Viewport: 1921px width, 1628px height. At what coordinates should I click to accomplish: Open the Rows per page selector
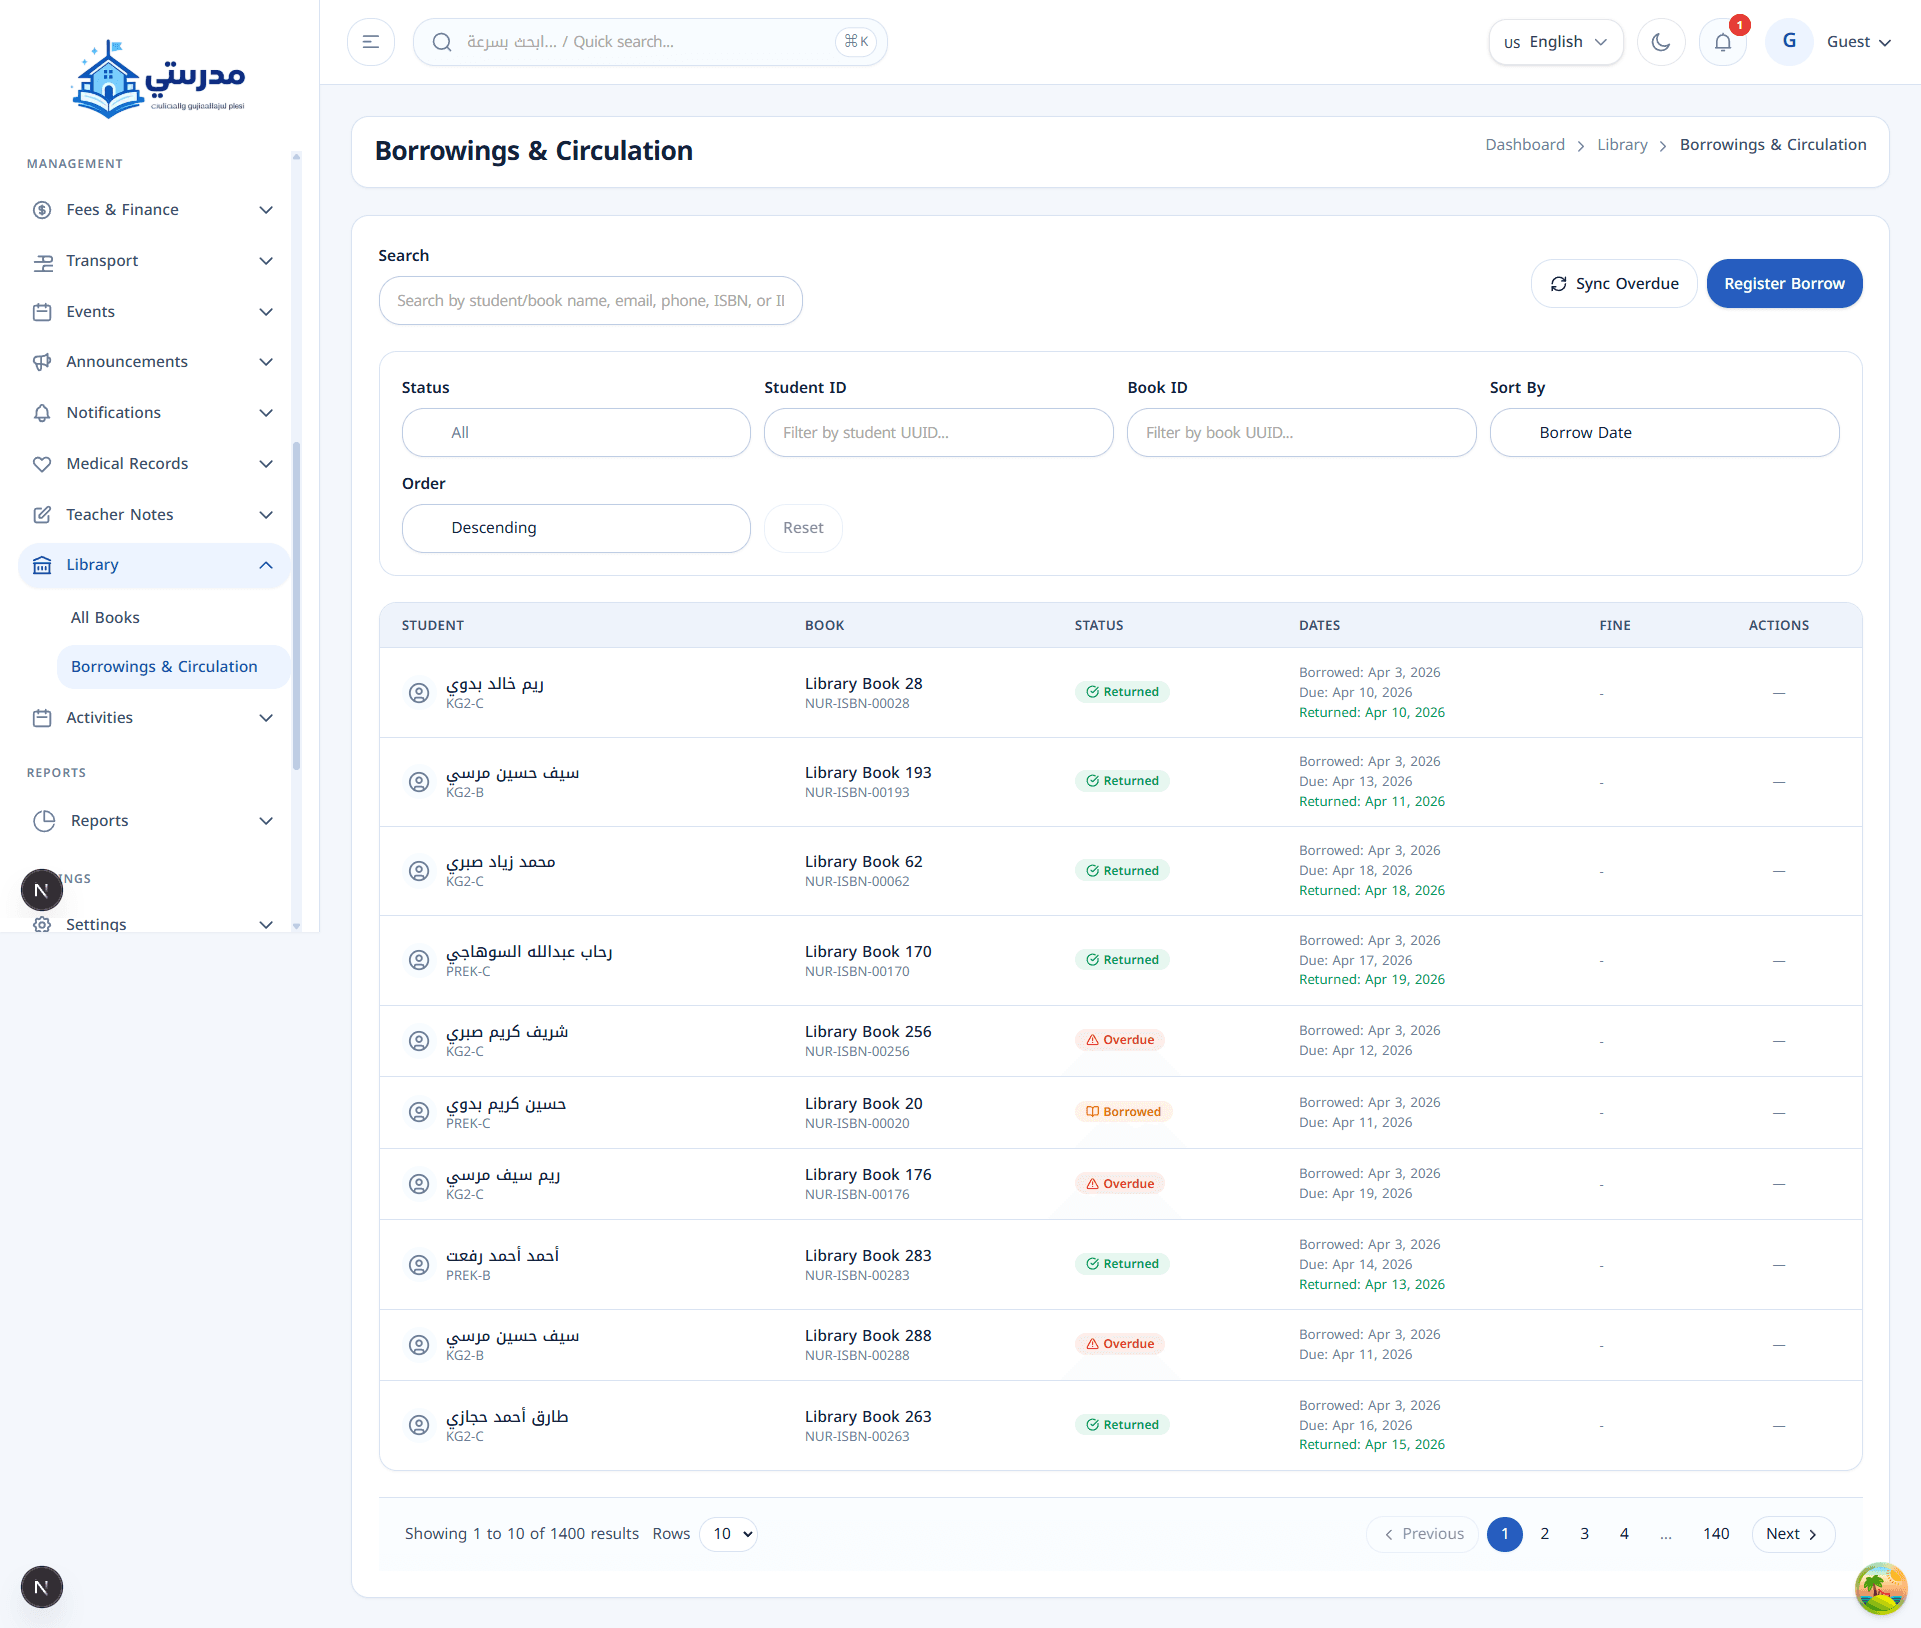(x=729, y=1534)
